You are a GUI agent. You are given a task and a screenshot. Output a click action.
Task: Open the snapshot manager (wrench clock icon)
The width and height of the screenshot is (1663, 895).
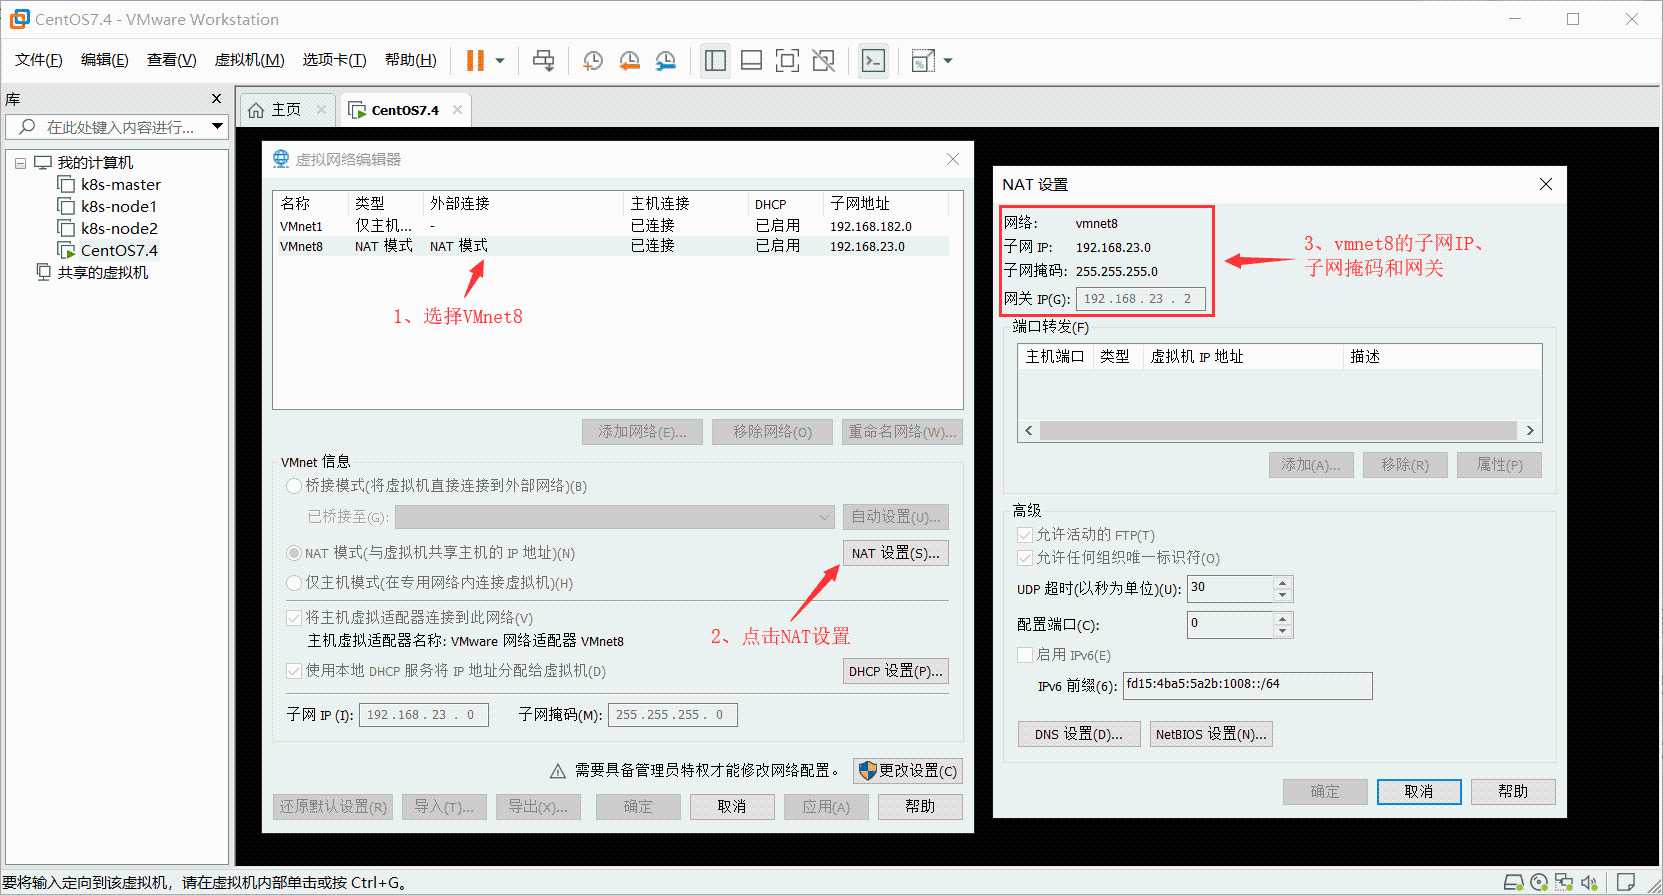pyautogui.click(x=666, y=61)
